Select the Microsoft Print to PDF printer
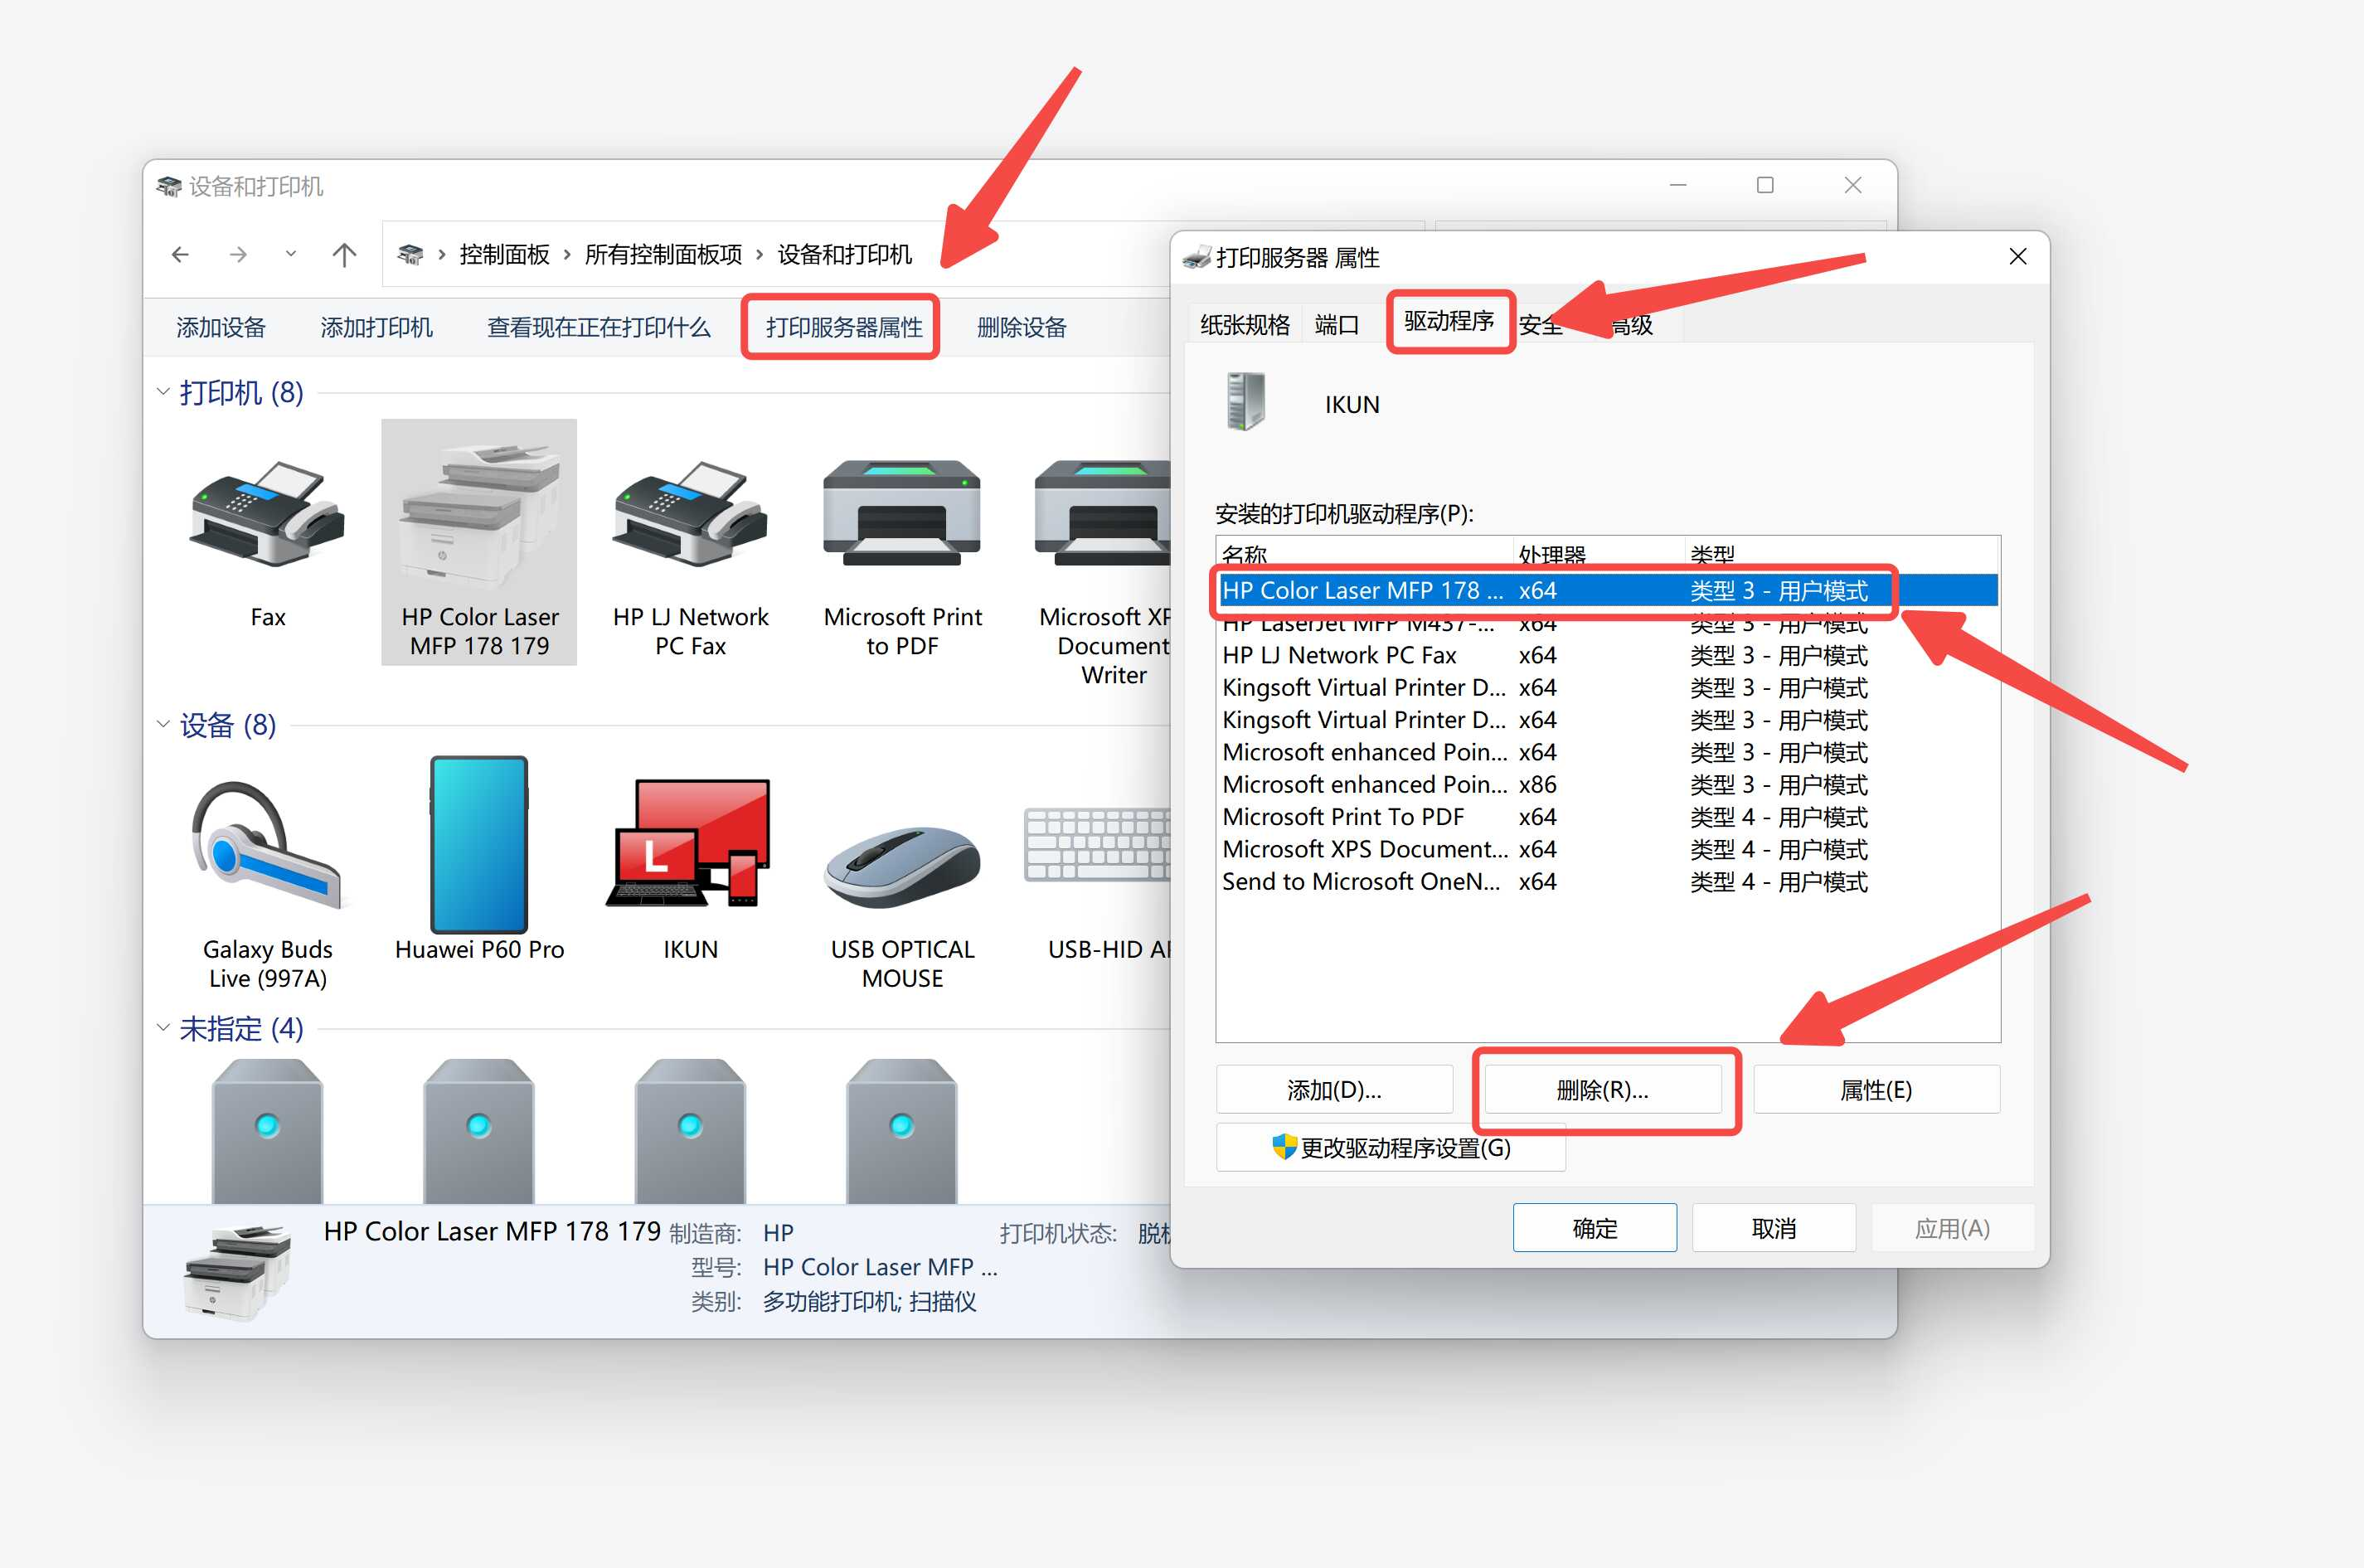The image size is (2364, 1568). pyautogui.click(x=901, y=514)
